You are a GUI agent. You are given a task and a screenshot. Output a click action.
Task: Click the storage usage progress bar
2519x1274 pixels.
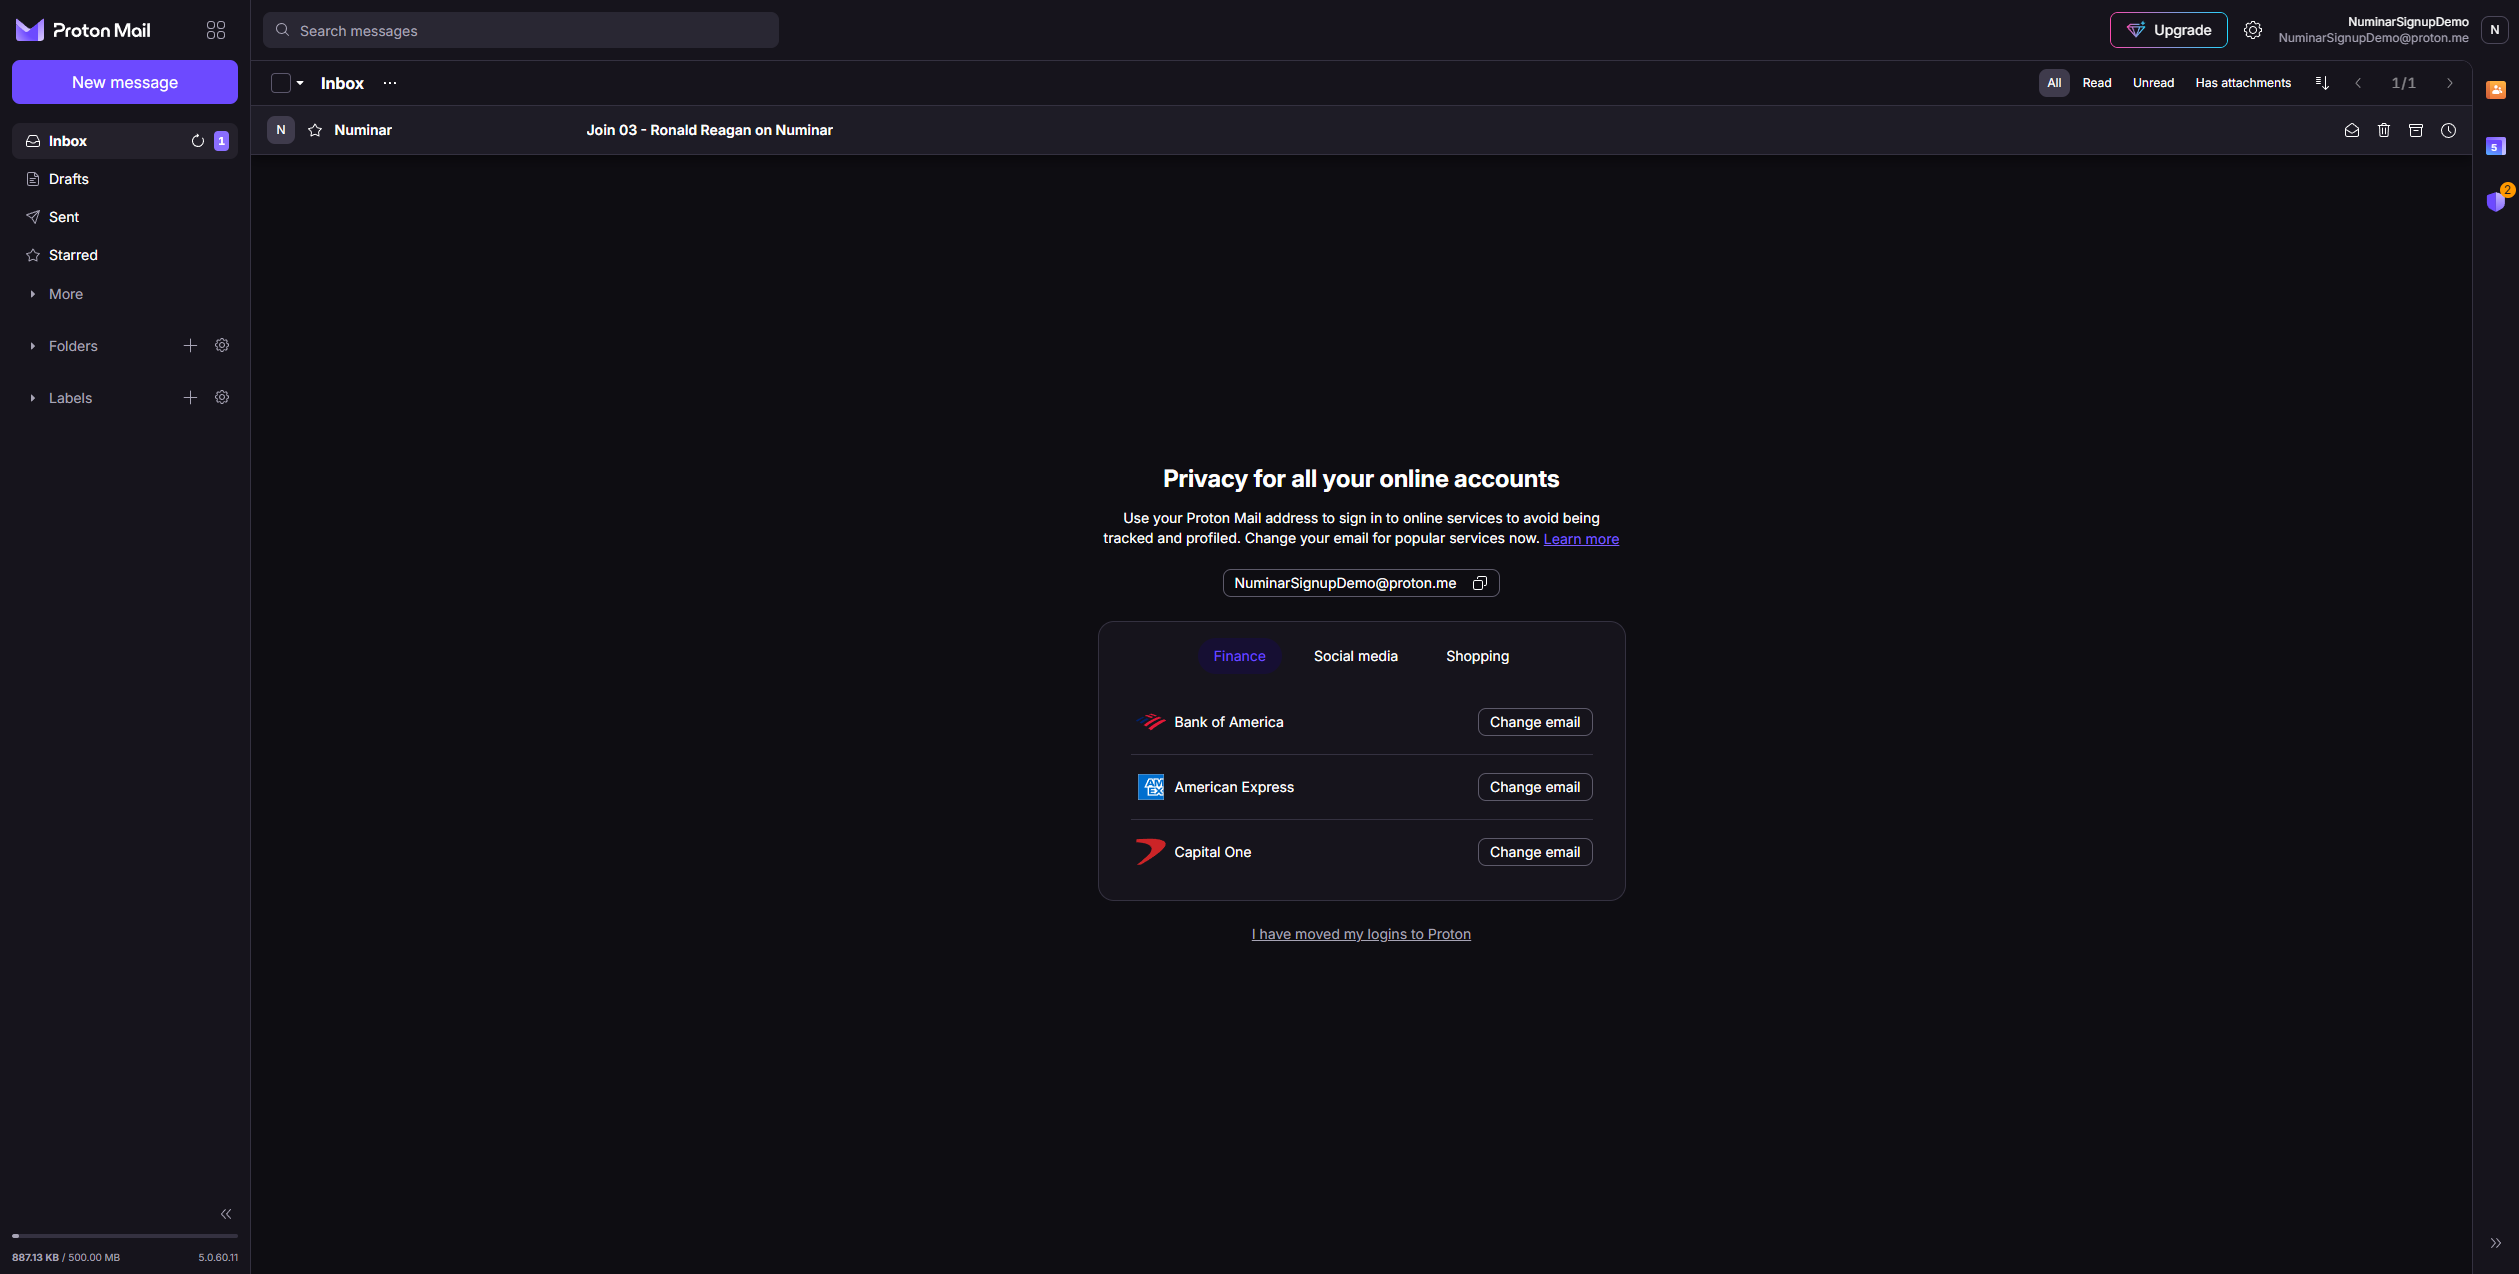point(125,1236)
